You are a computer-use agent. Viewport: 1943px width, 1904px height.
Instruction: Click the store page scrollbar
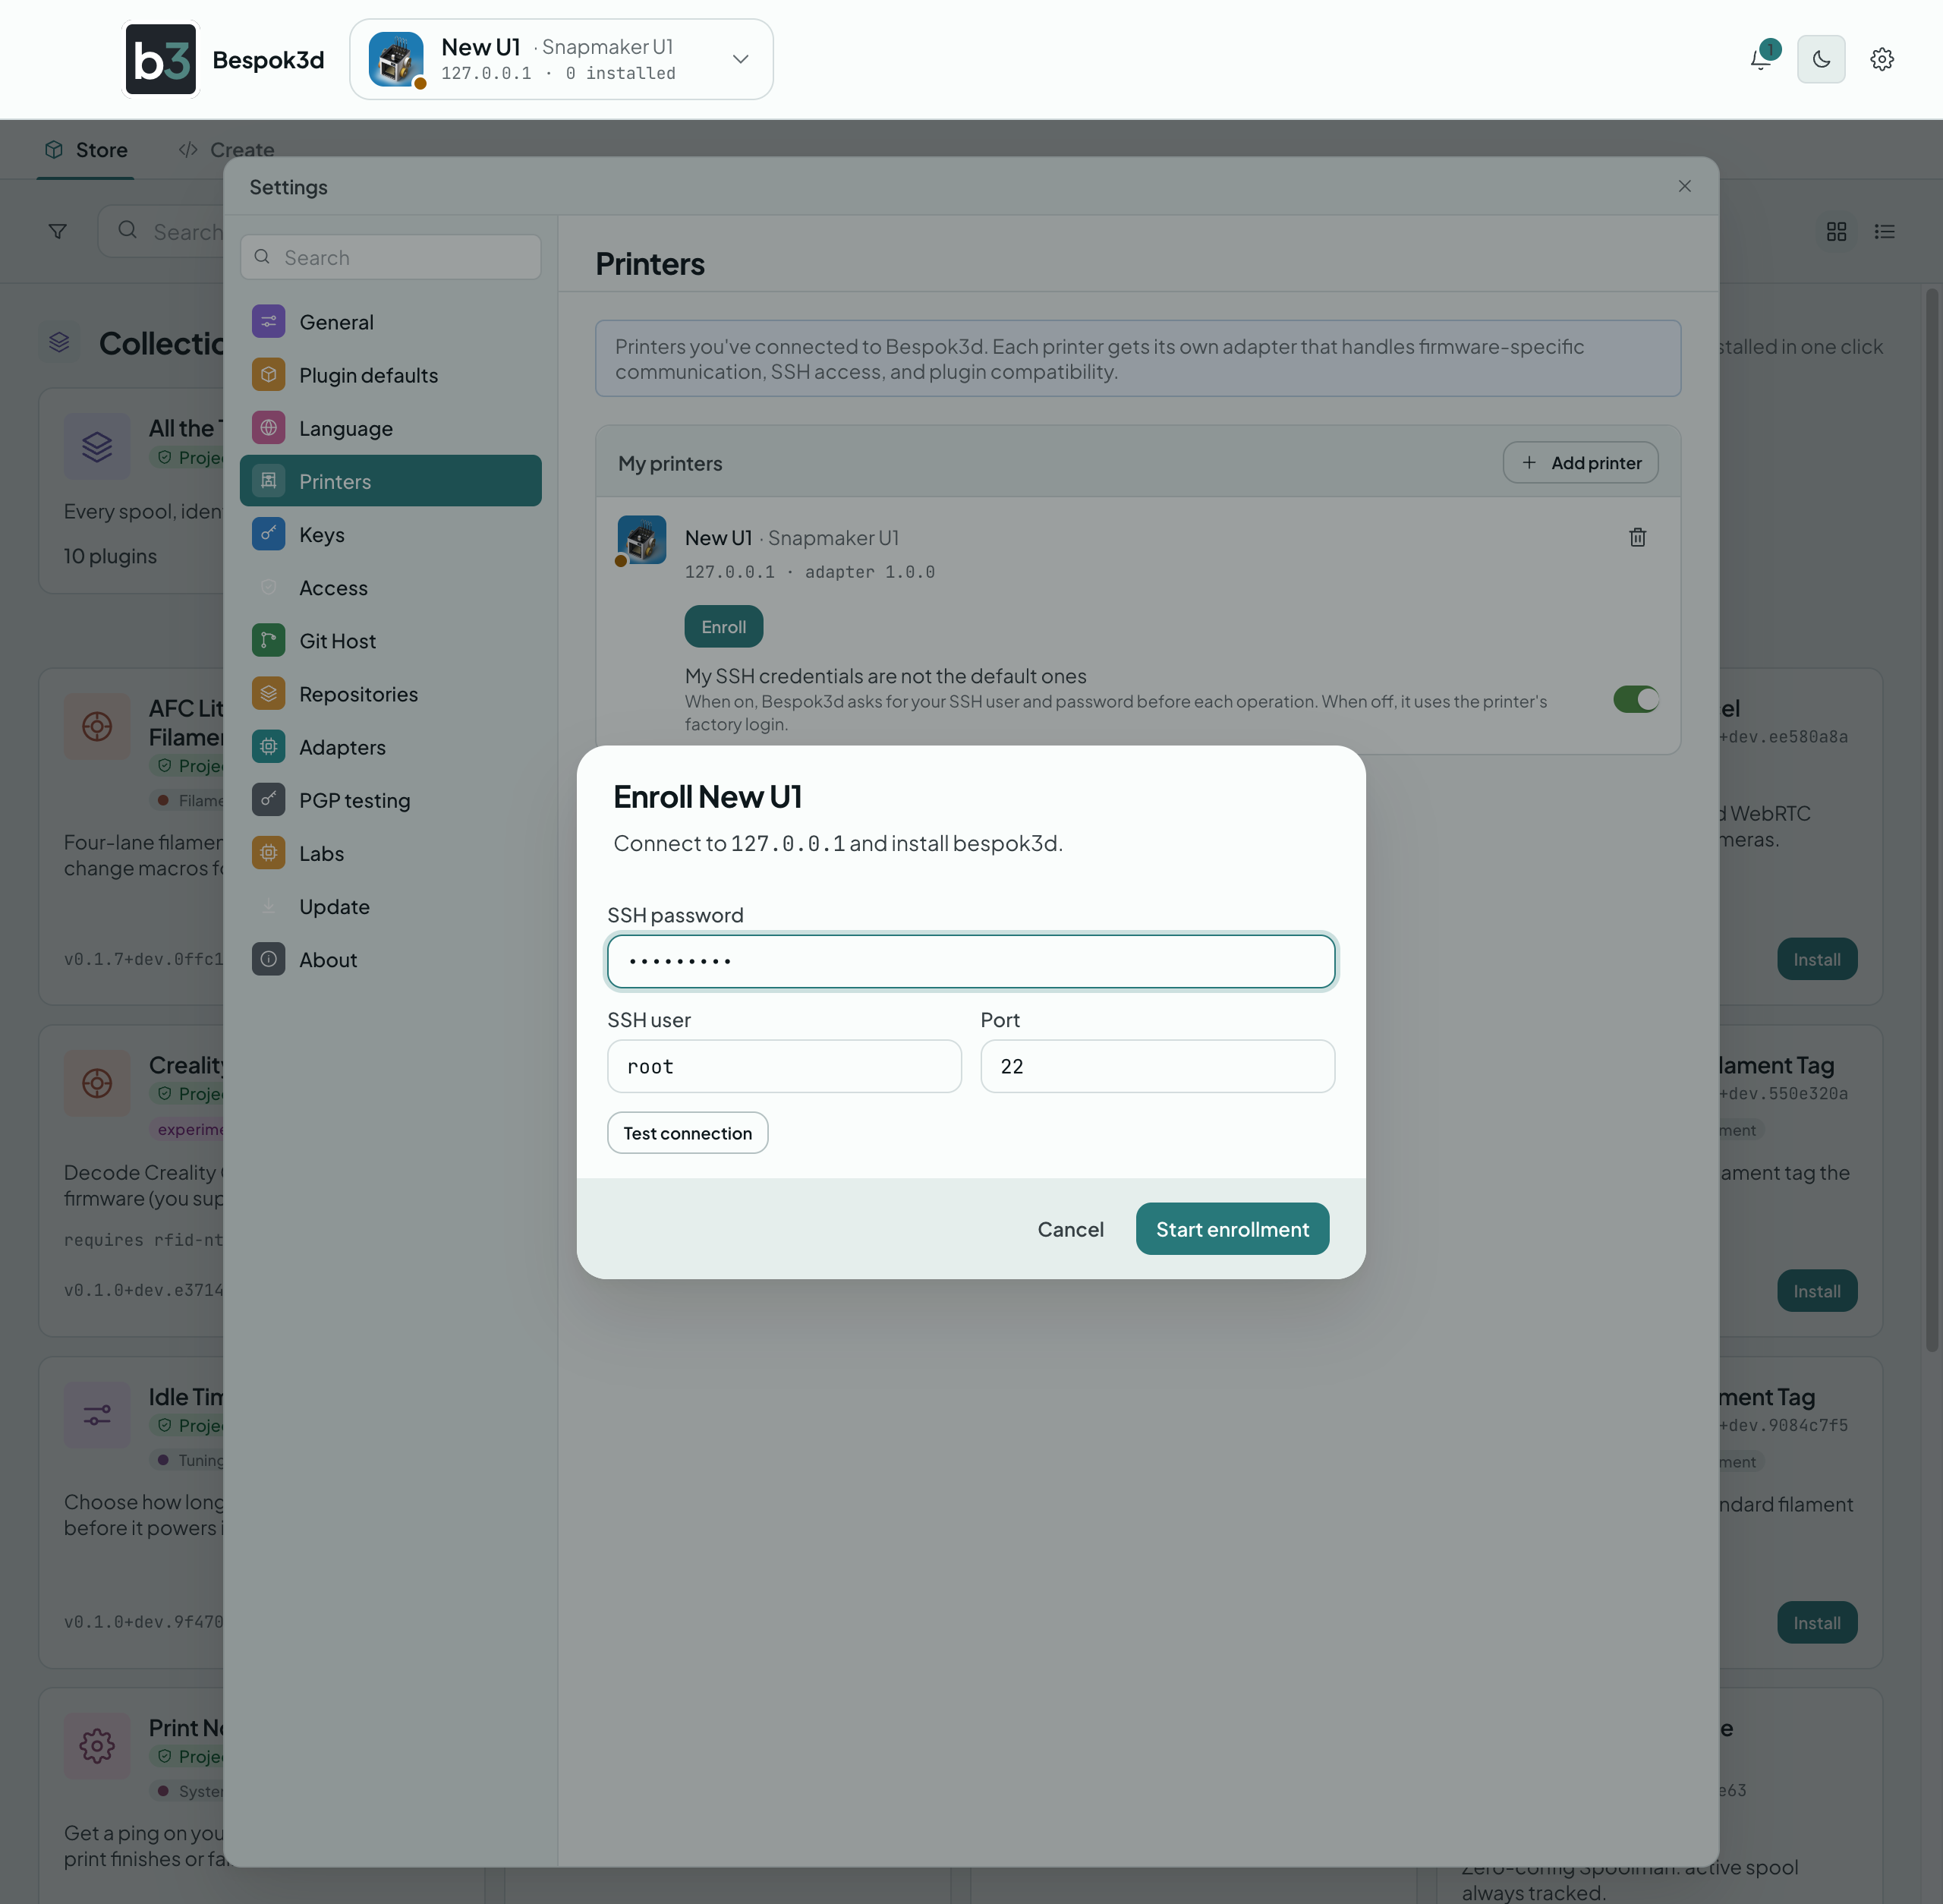pos(1932,820)
